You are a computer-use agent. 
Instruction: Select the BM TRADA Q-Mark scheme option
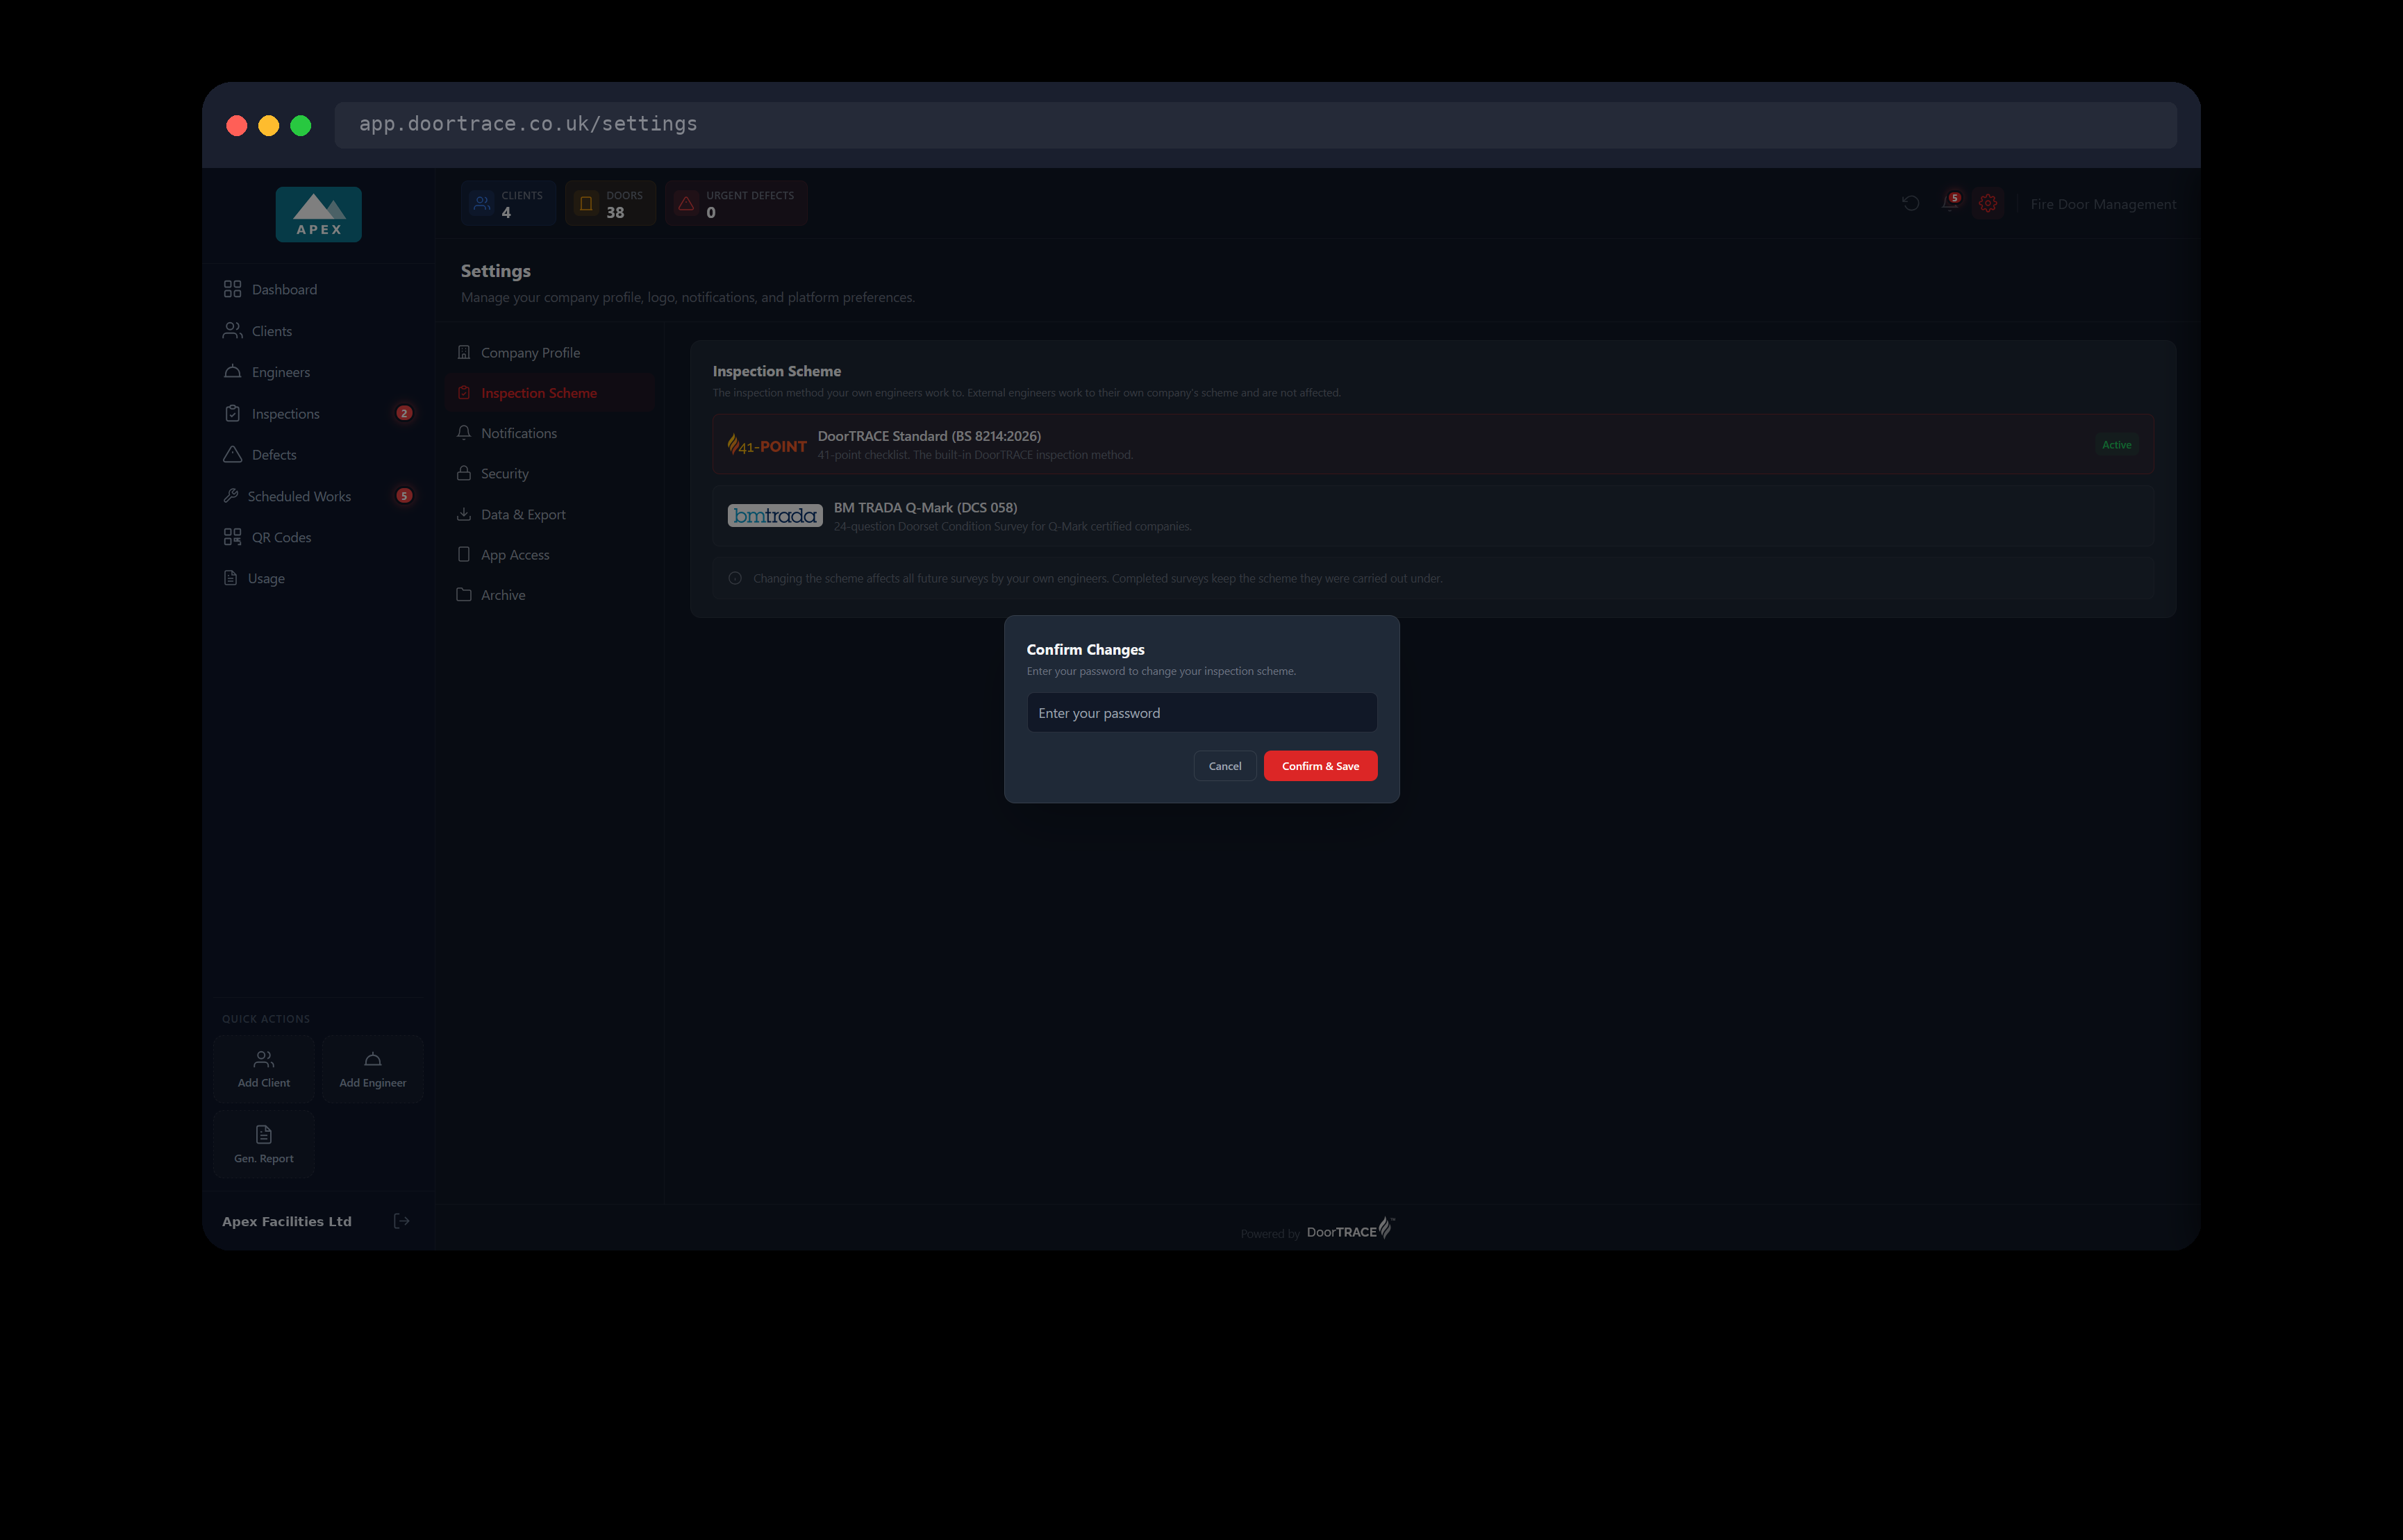point(1433,516)
